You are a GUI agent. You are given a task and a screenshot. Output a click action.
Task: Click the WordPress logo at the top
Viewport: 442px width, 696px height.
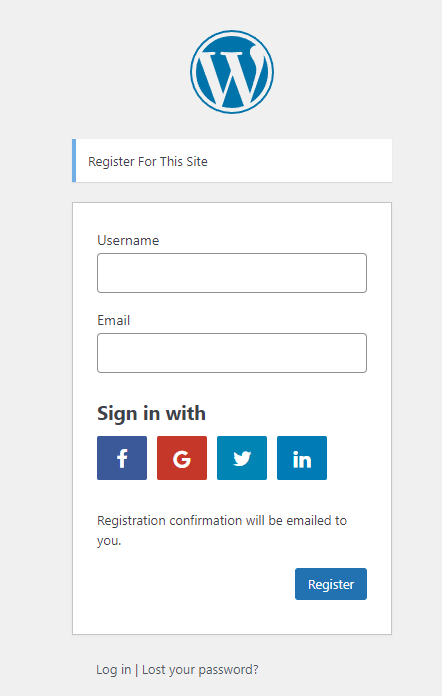[x=232, y=72]
